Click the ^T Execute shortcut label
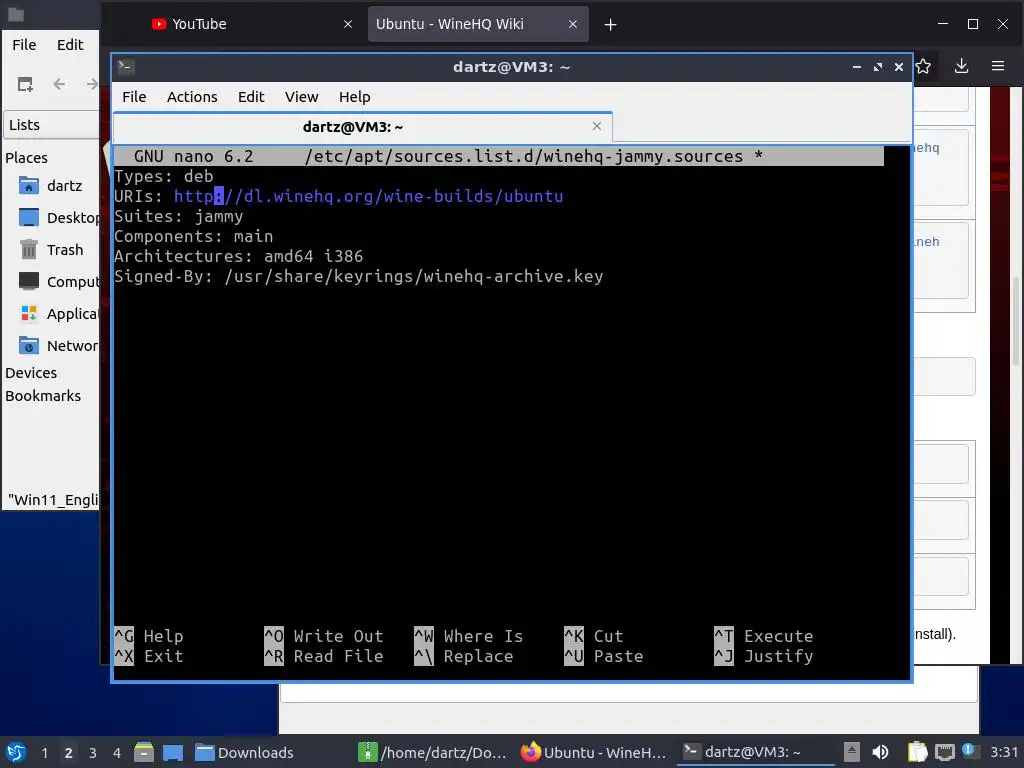The height and width of the screenshot is (768, 1024). [764, 636]
